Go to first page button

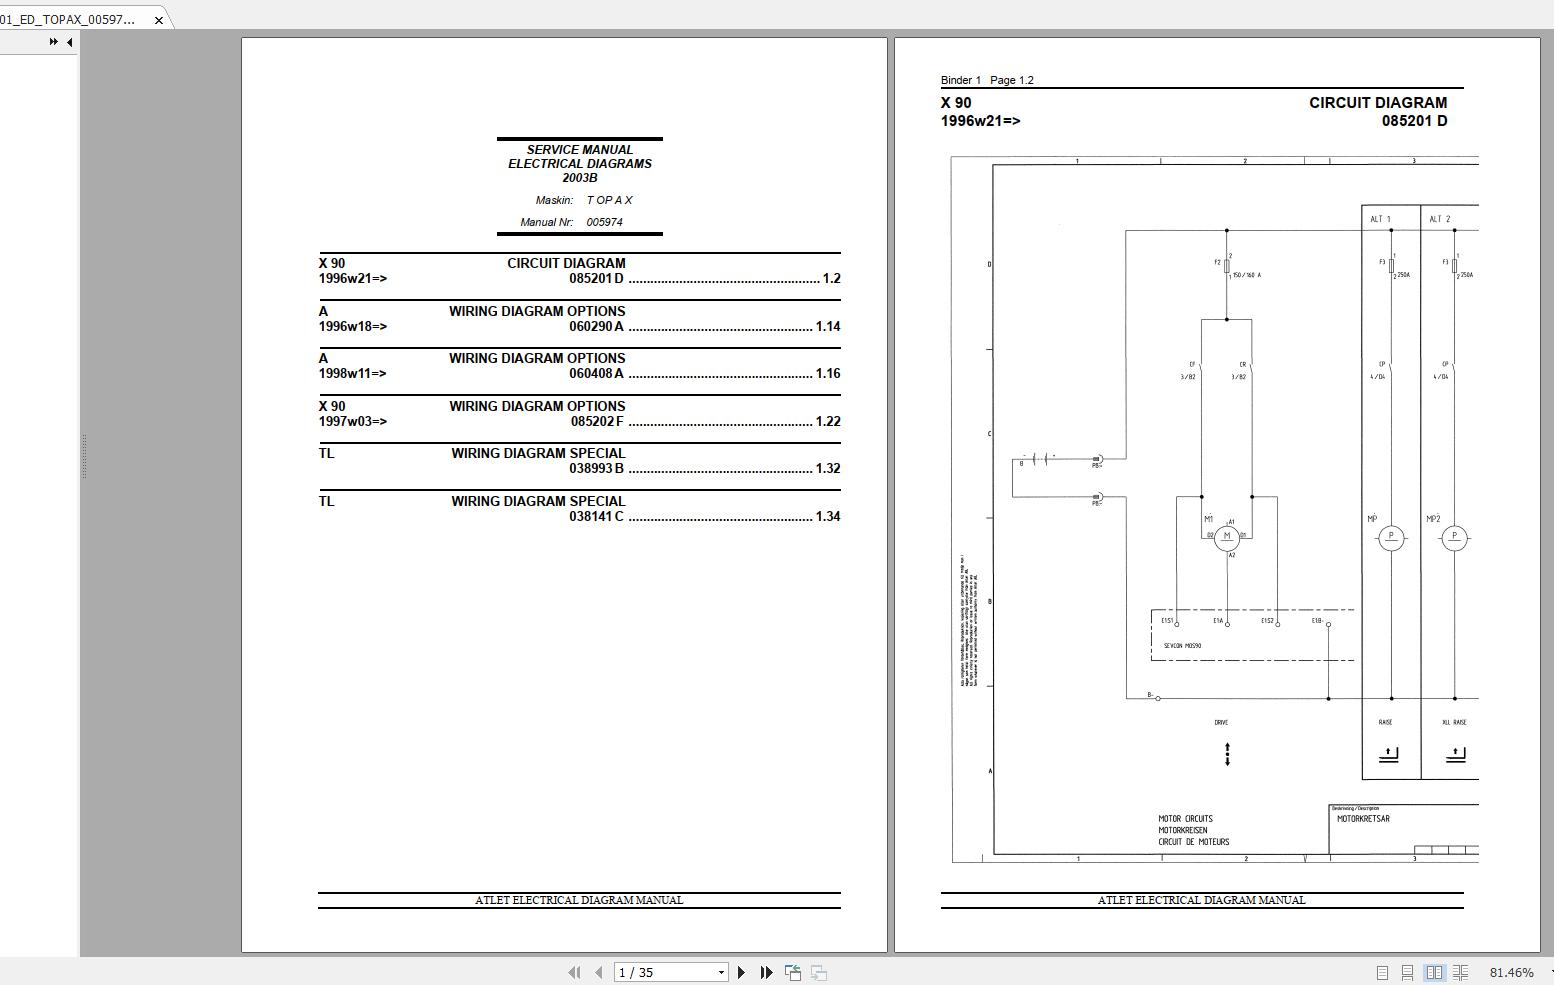[x=574, y=972]
